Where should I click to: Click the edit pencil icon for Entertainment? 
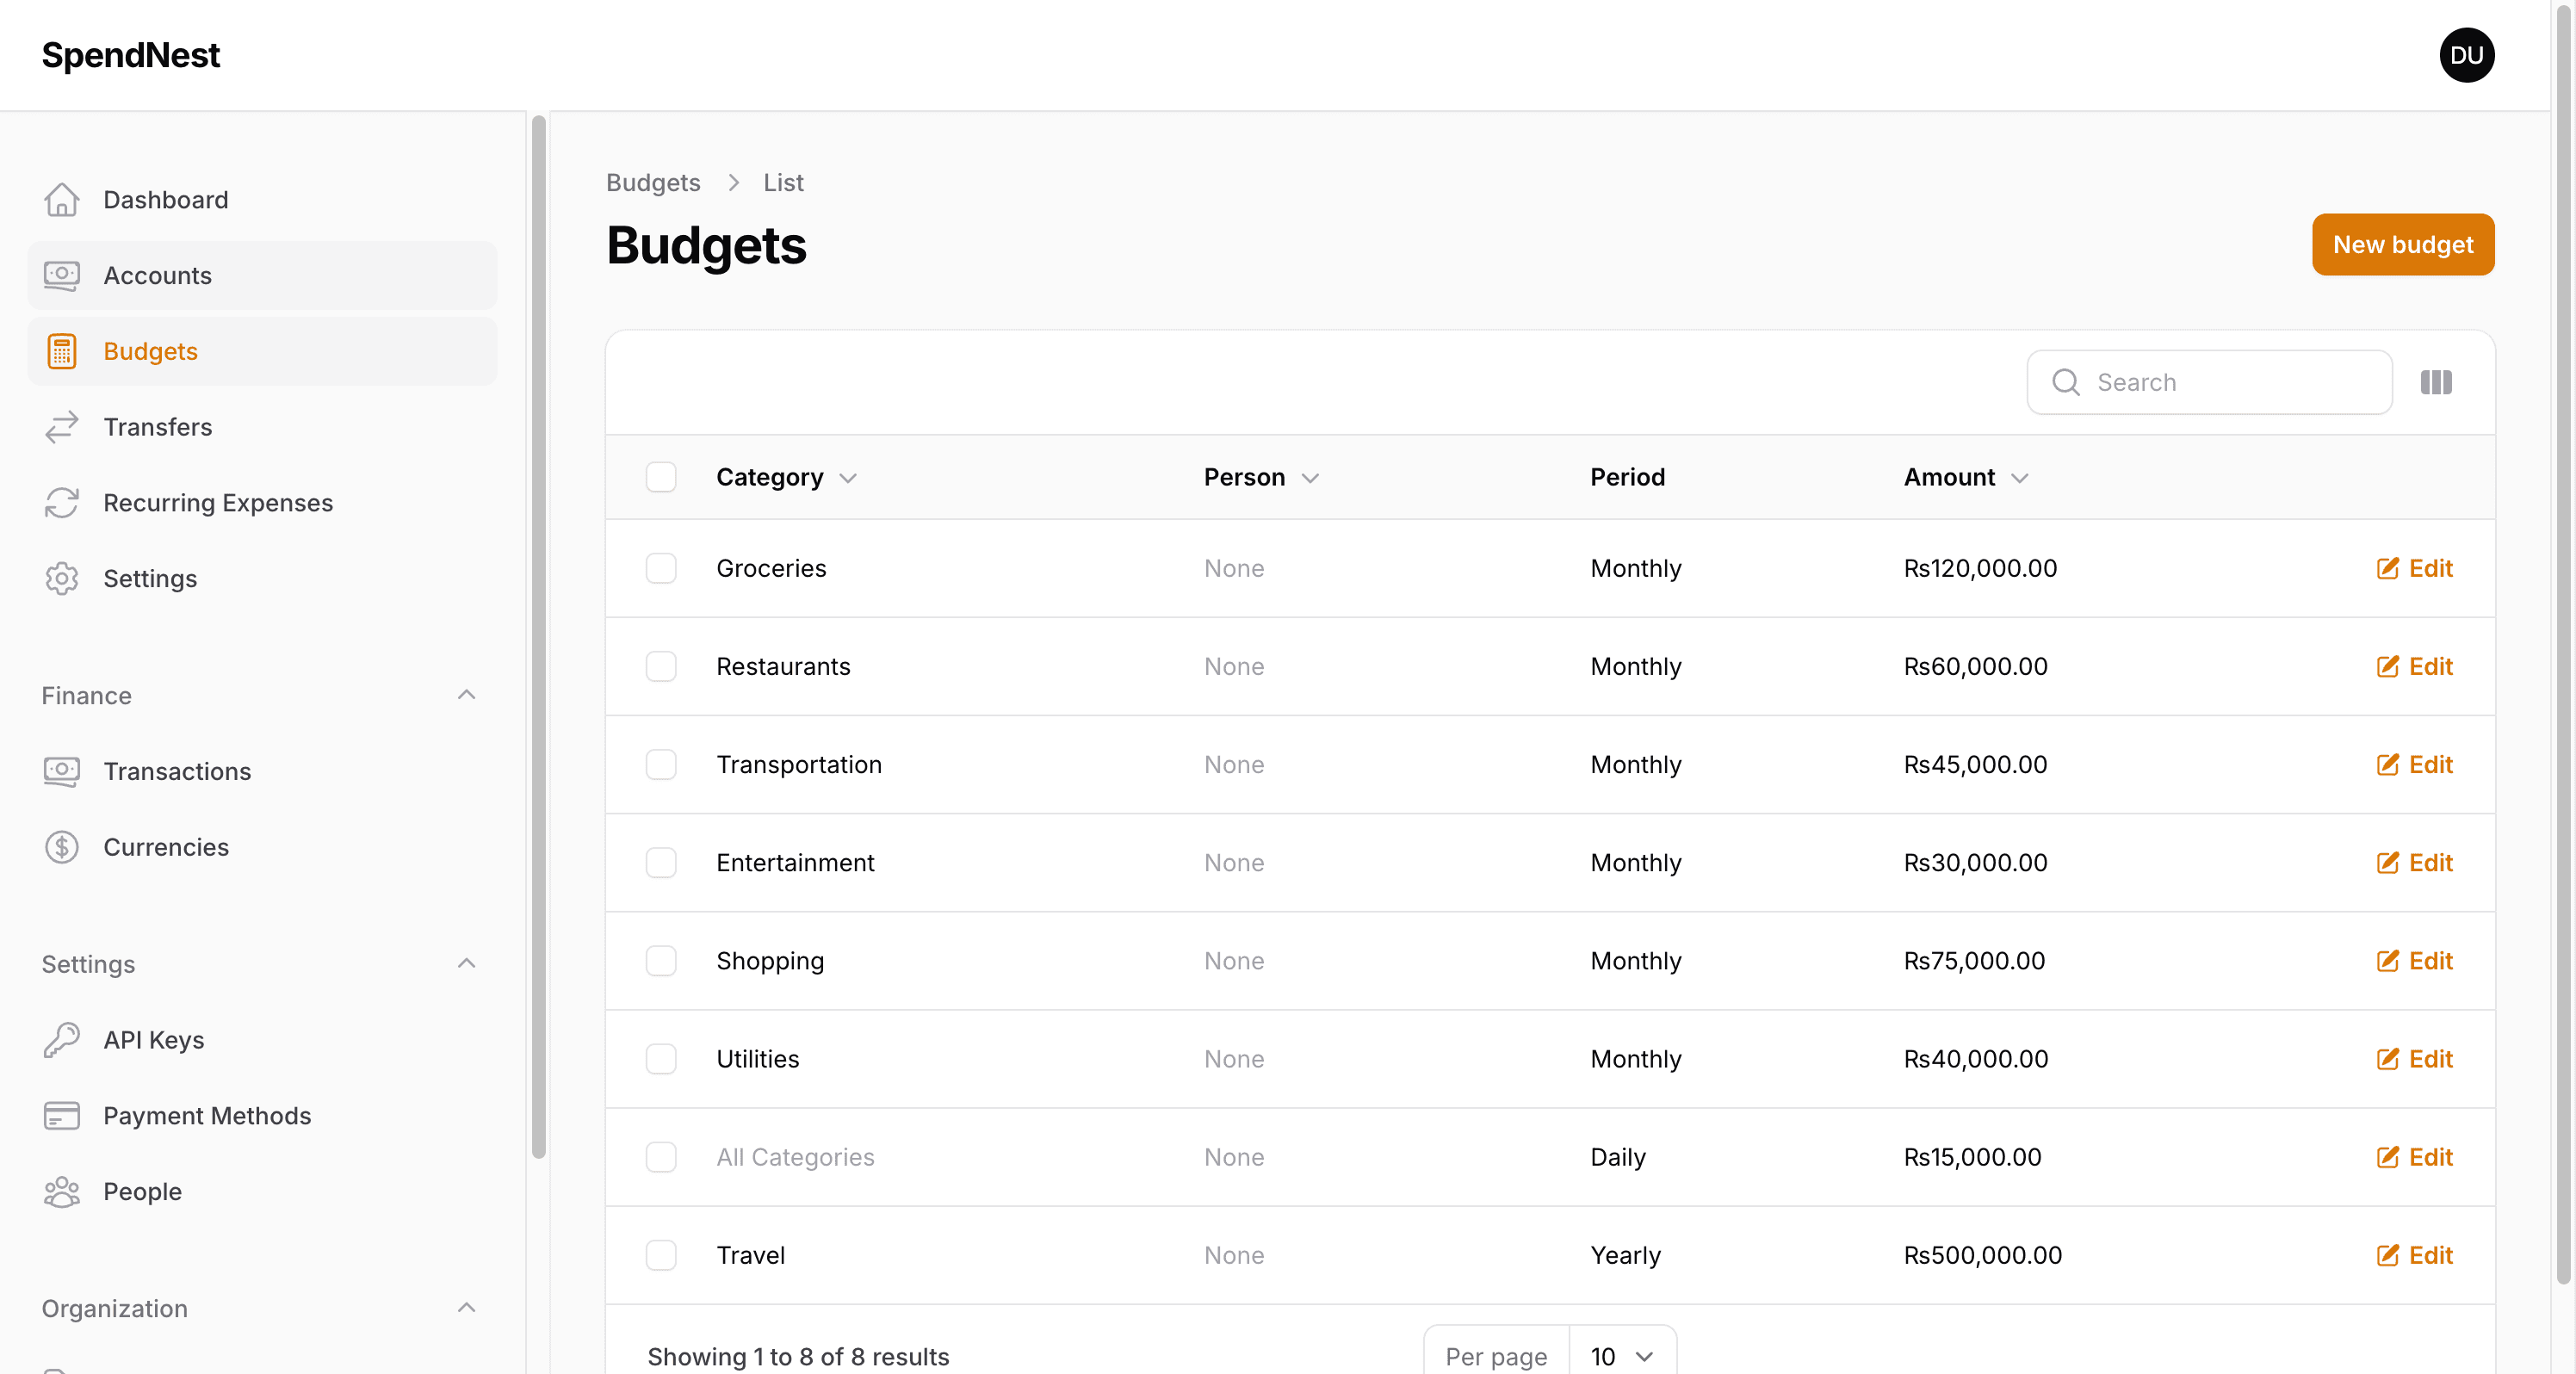(2387, 863)
